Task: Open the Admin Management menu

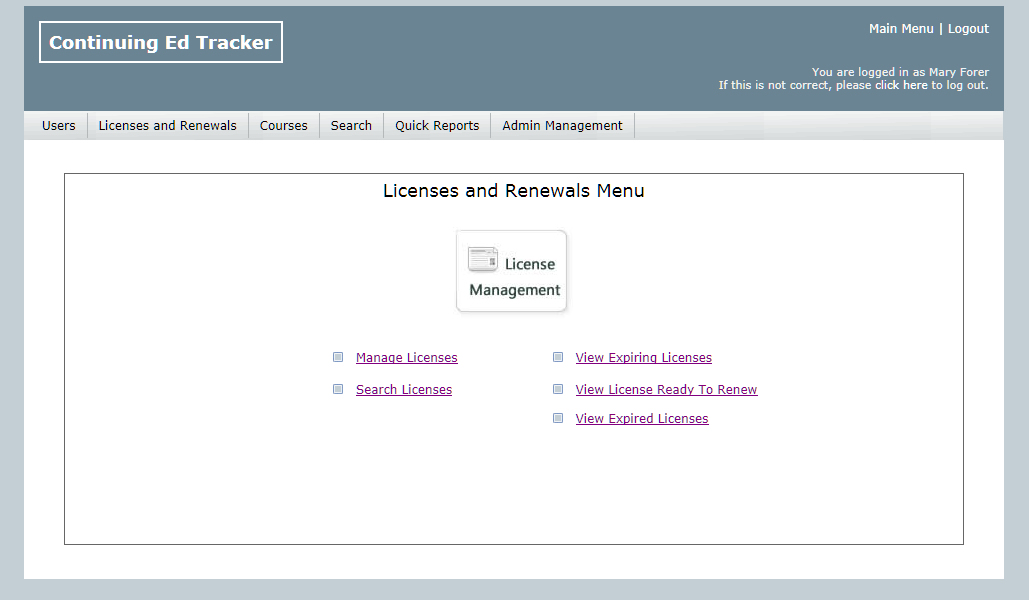Action: [x=562, y=126]
